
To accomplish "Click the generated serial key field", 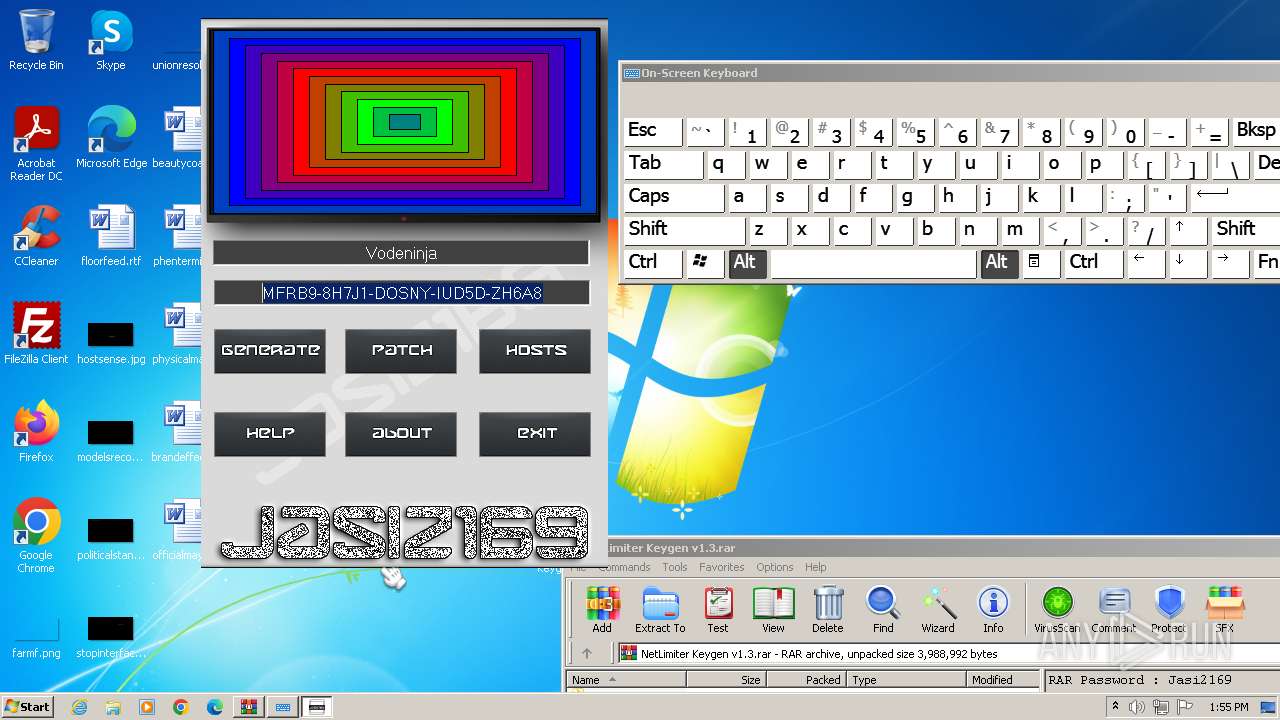I will pos(401,293).
